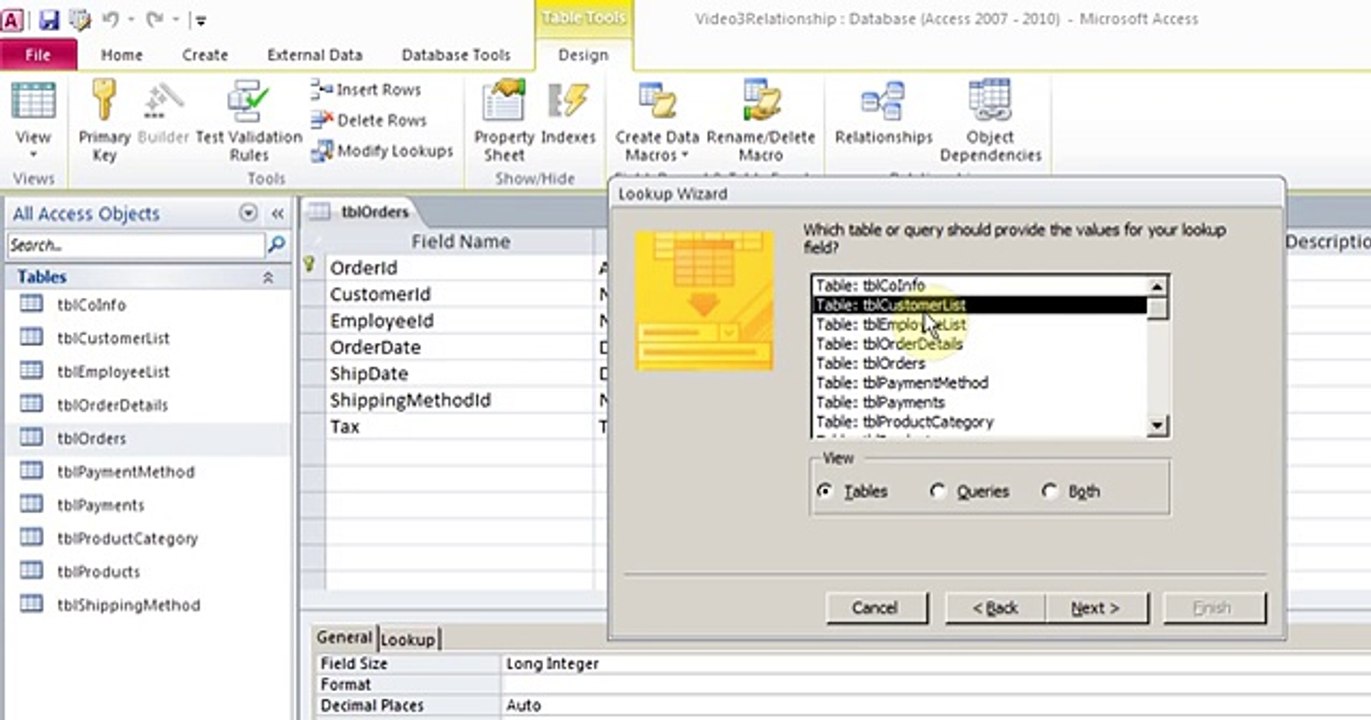Switch to Database Tools tab
The height and width of the screenshot is (720, 1371).
(455, 55)
